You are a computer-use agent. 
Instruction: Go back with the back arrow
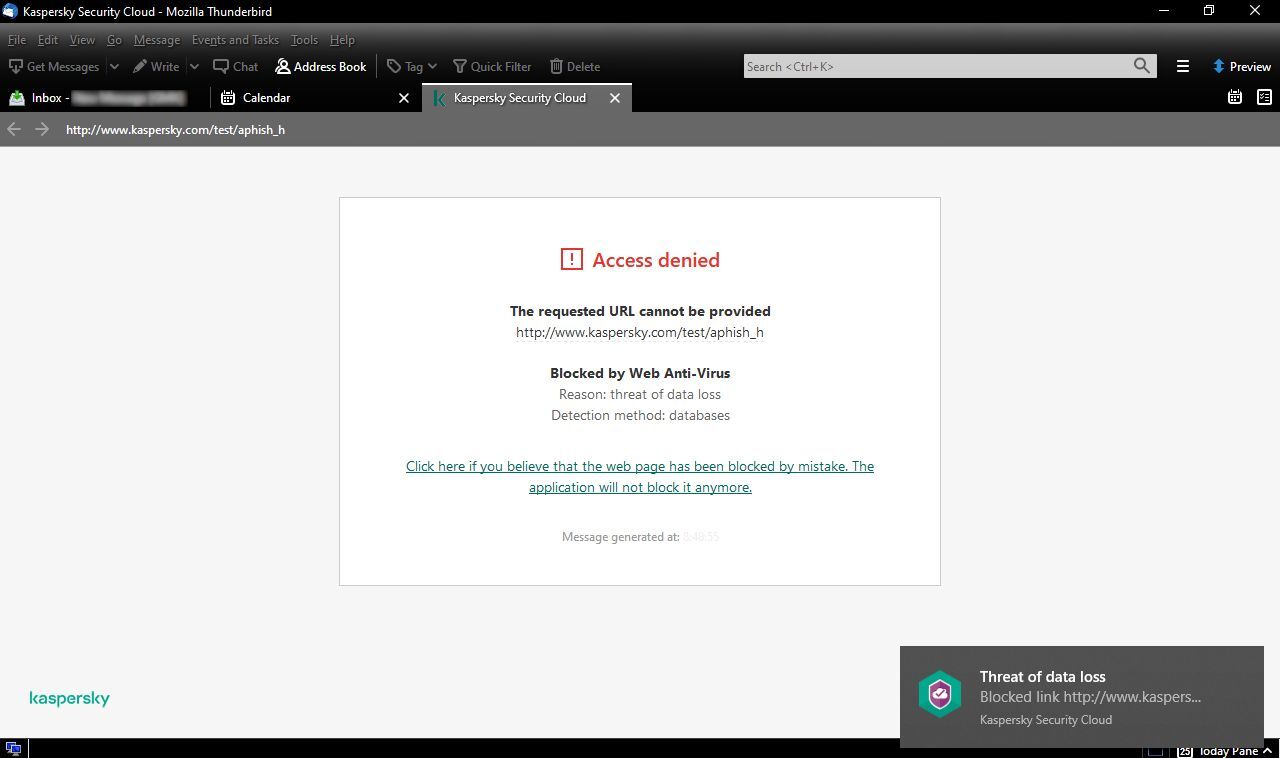pos(14,129)
